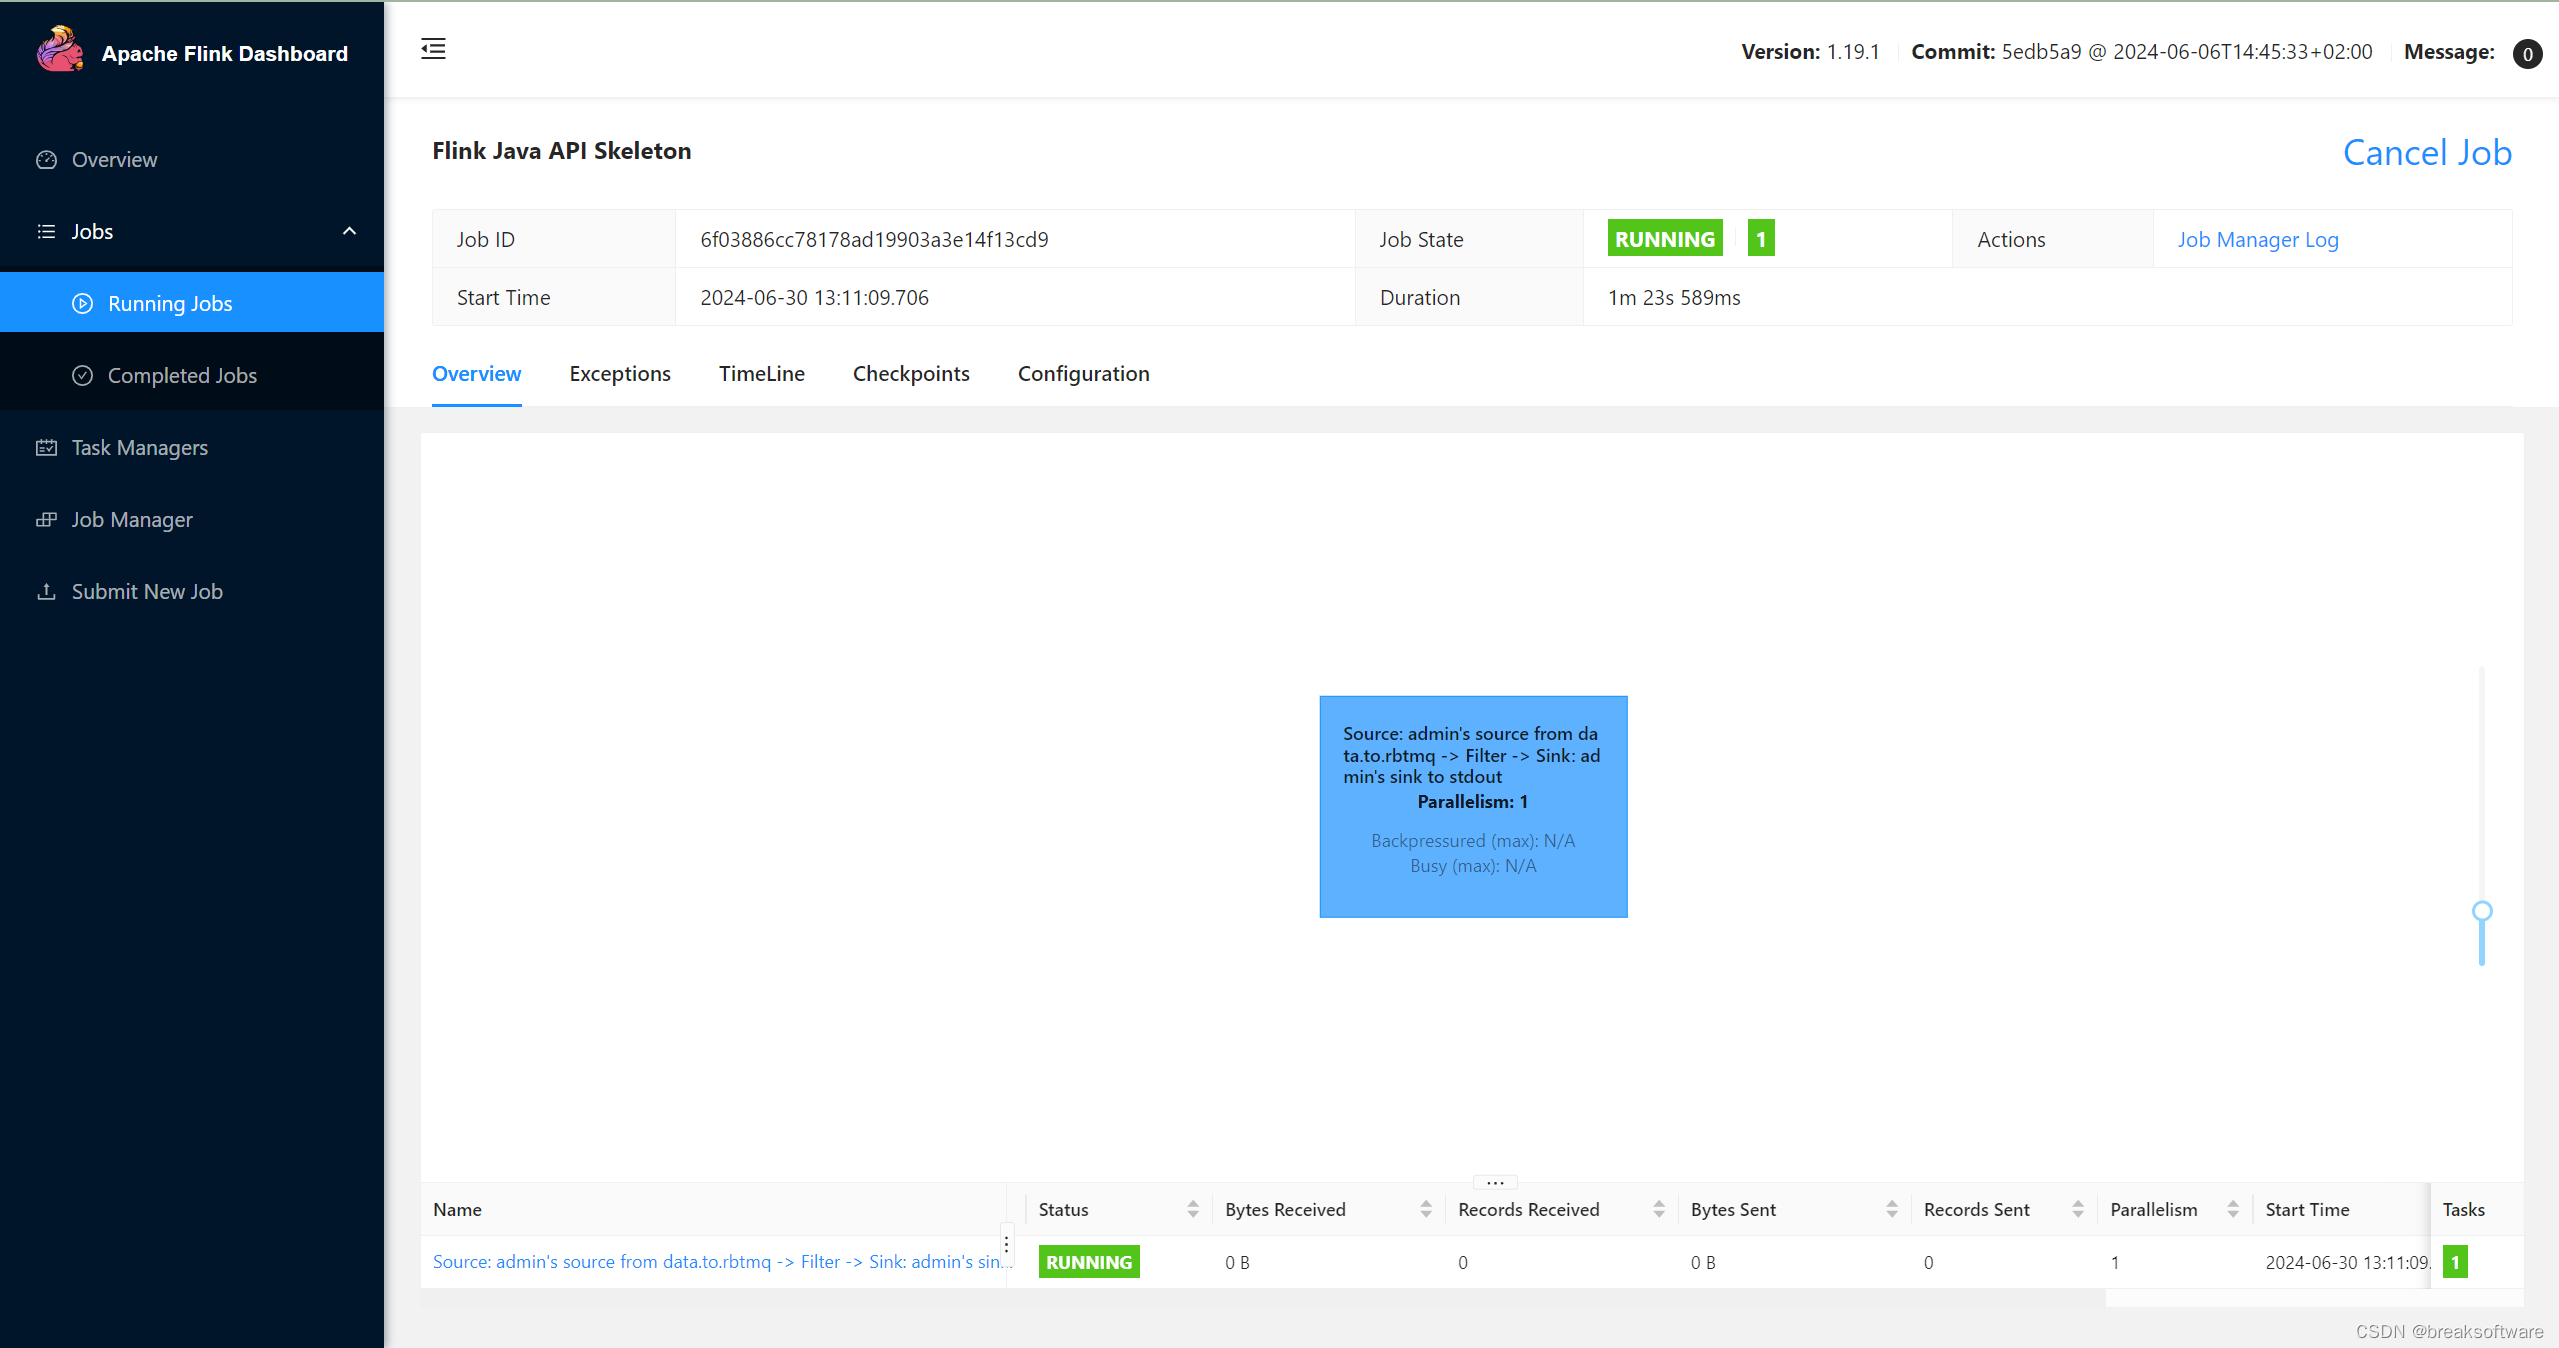The height and width of the screenshot is (1348, 2559).
Task: Click the three-dot column resize handle beside Name
Action: [x=1006, y=1246]
